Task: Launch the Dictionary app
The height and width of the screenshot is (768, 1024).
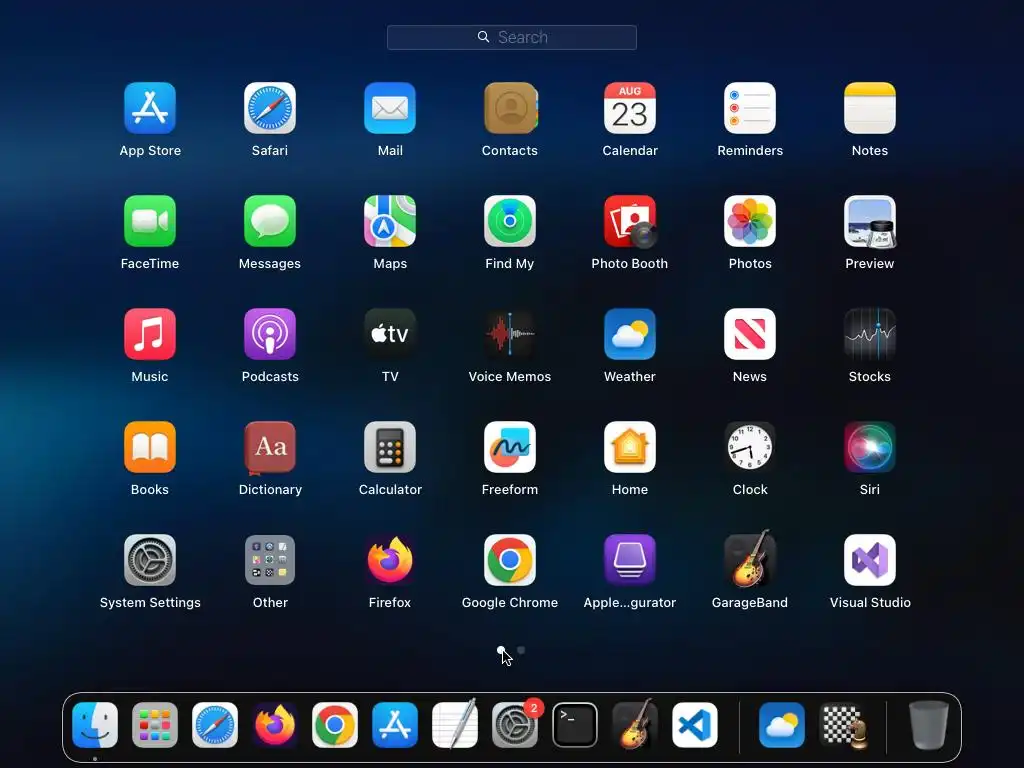Action: pyautogui.click(x=270, y=447)
